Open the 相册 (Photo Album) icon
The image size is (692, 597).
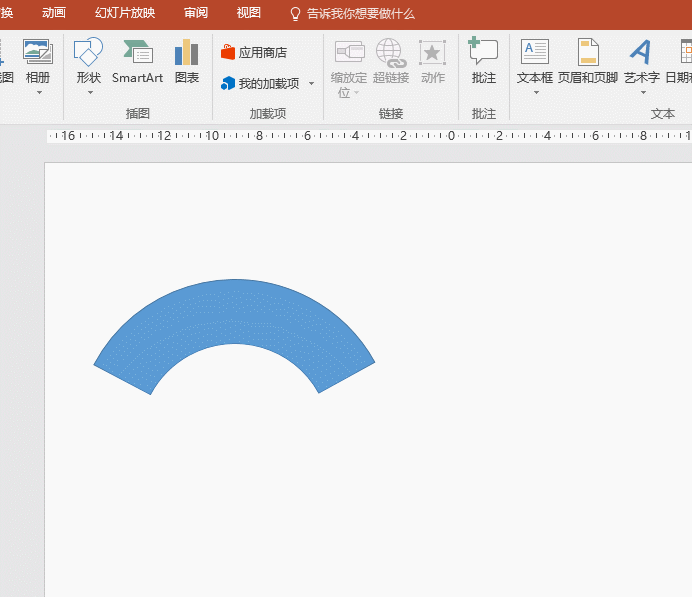tap(38, 54)
